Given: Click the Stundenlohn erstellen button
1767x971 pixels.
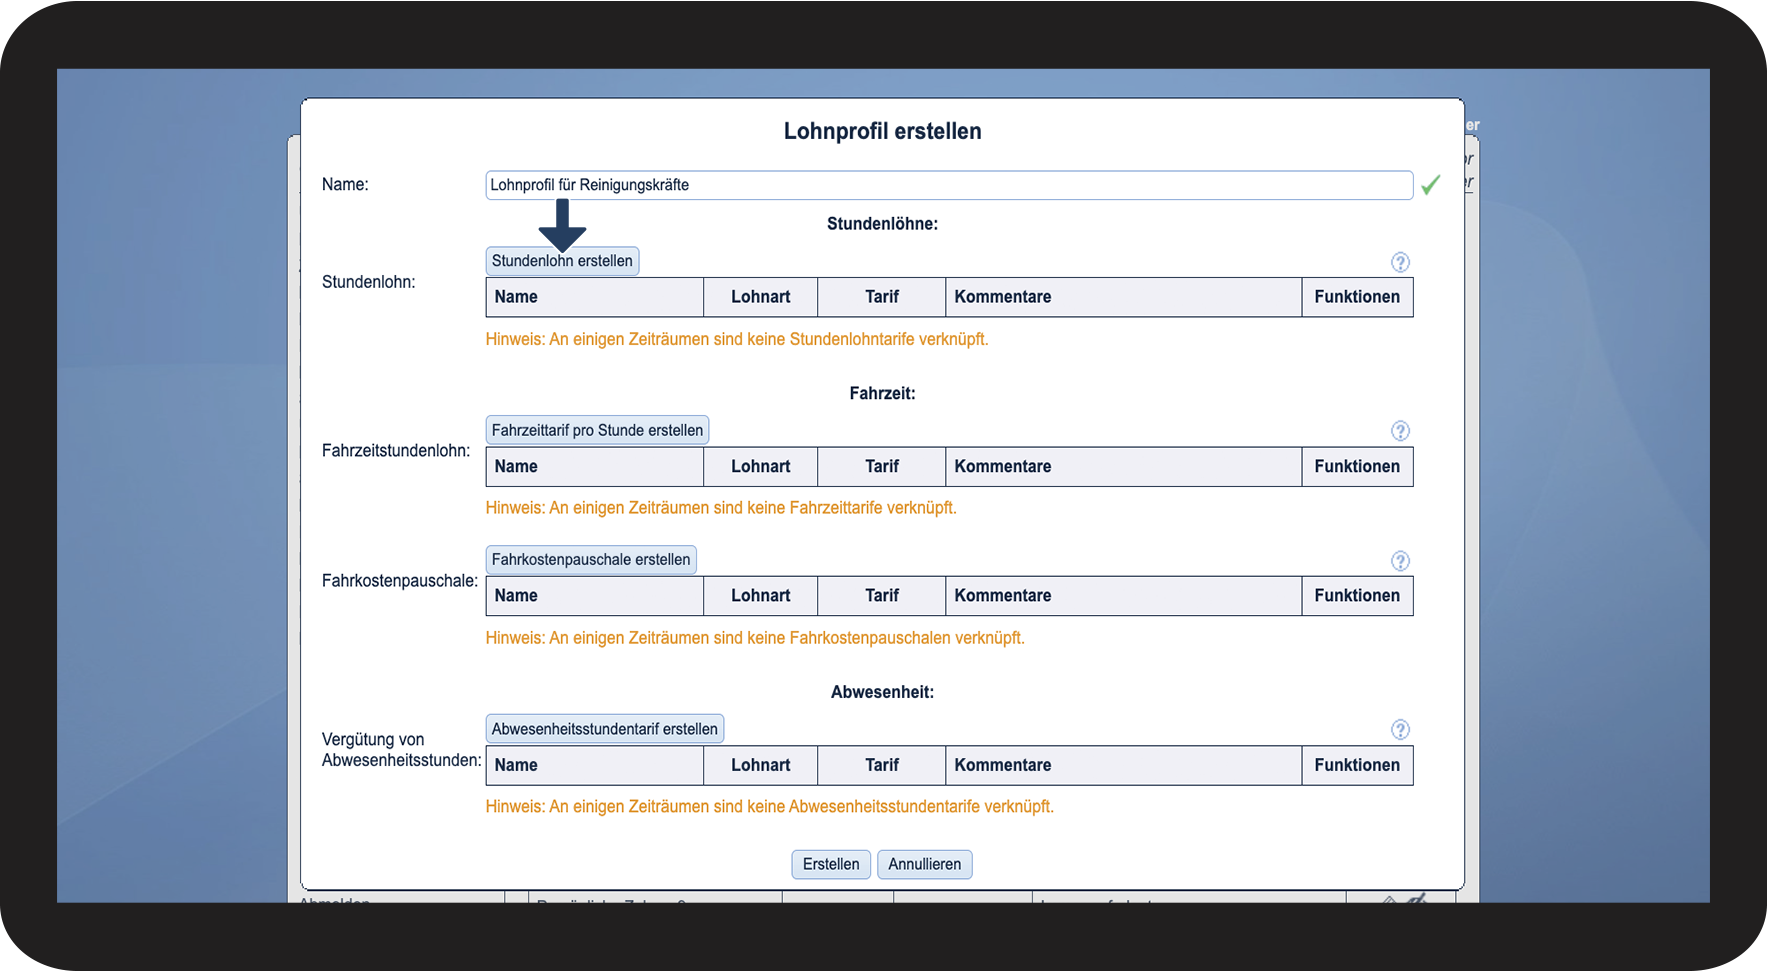Looking at the screenshot, I should [562, 261].
